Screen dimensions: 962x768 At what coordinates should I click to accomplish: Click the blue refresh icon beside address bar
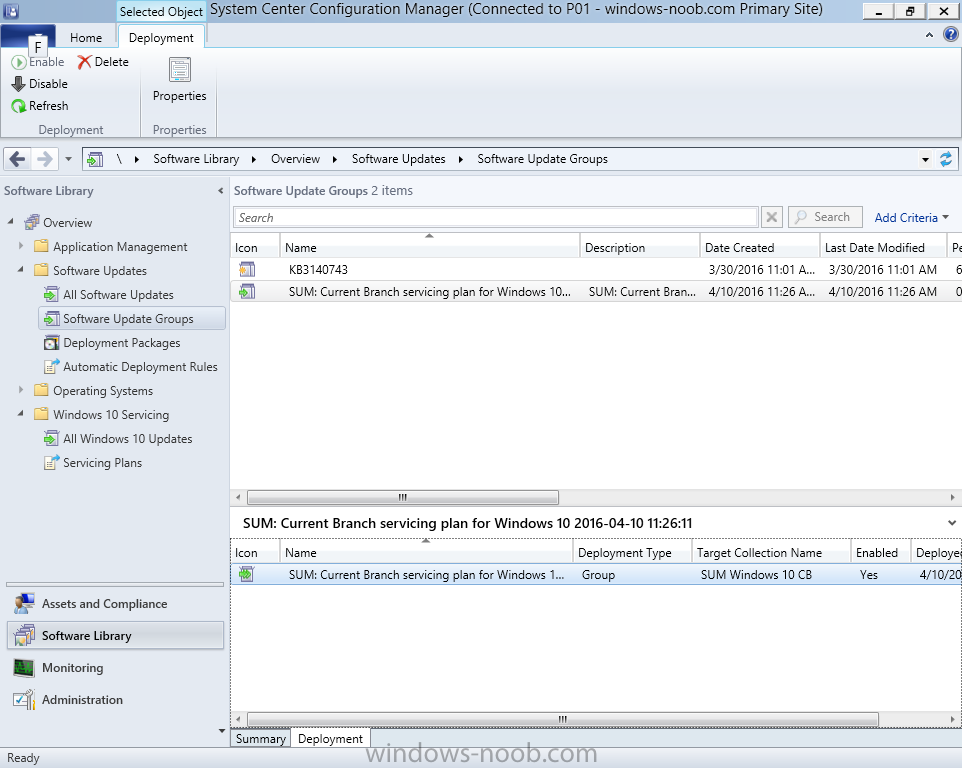[946, 159]
